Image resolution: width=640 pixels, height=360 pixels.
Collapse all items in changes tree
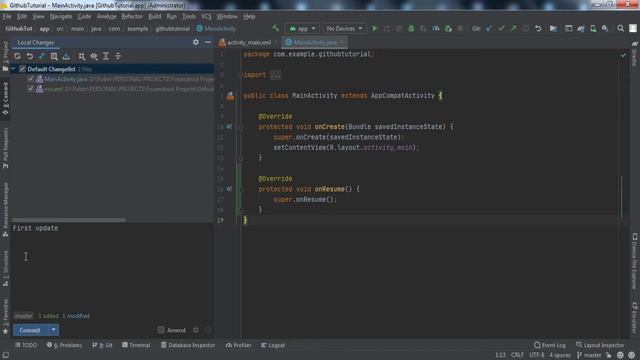(118, 56)
